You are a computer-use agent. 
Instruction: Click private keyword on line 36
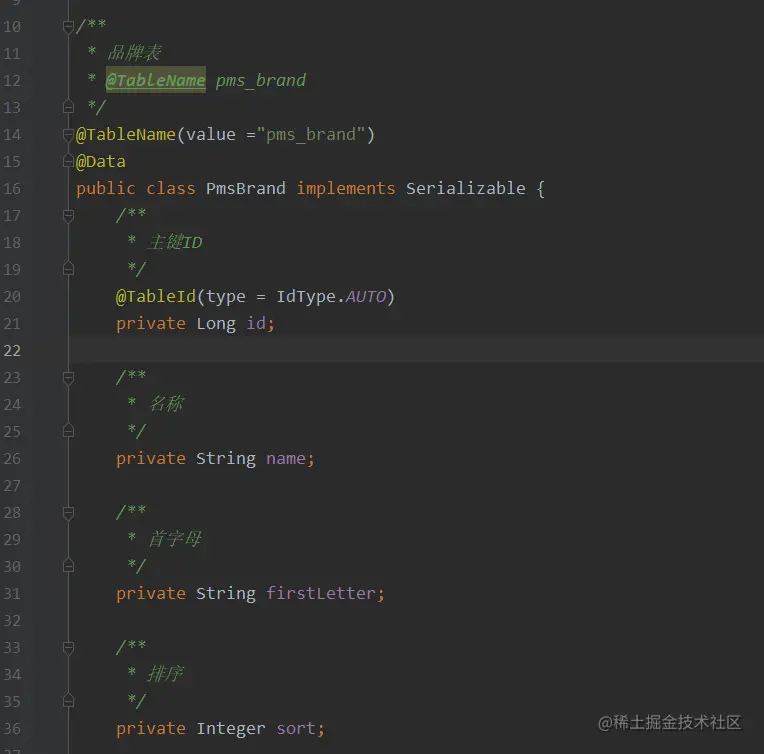pos(151,729)
